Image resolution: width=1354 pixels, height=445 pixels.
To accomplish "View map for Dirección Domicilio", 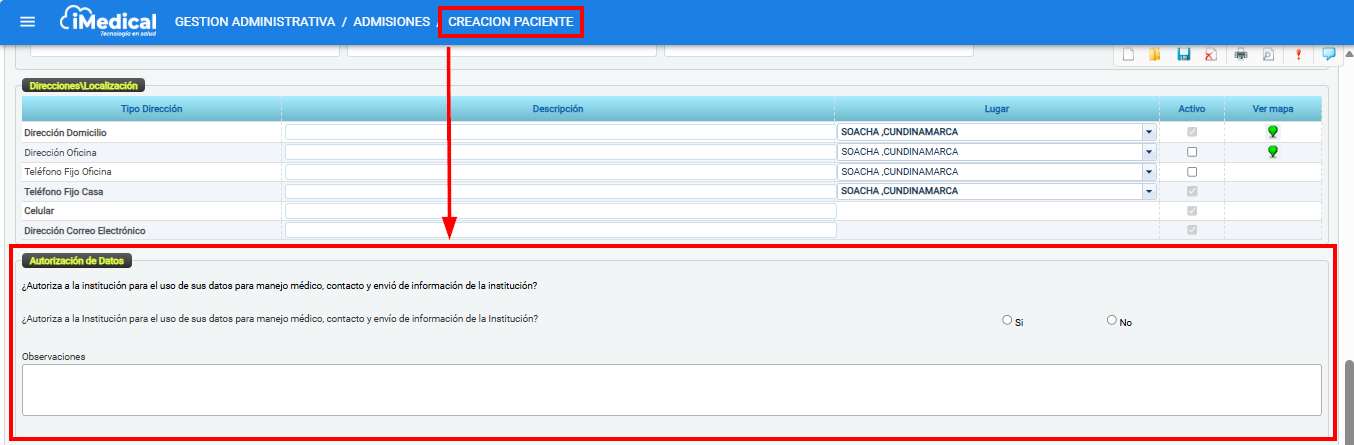I will [x=1273, y=132].
